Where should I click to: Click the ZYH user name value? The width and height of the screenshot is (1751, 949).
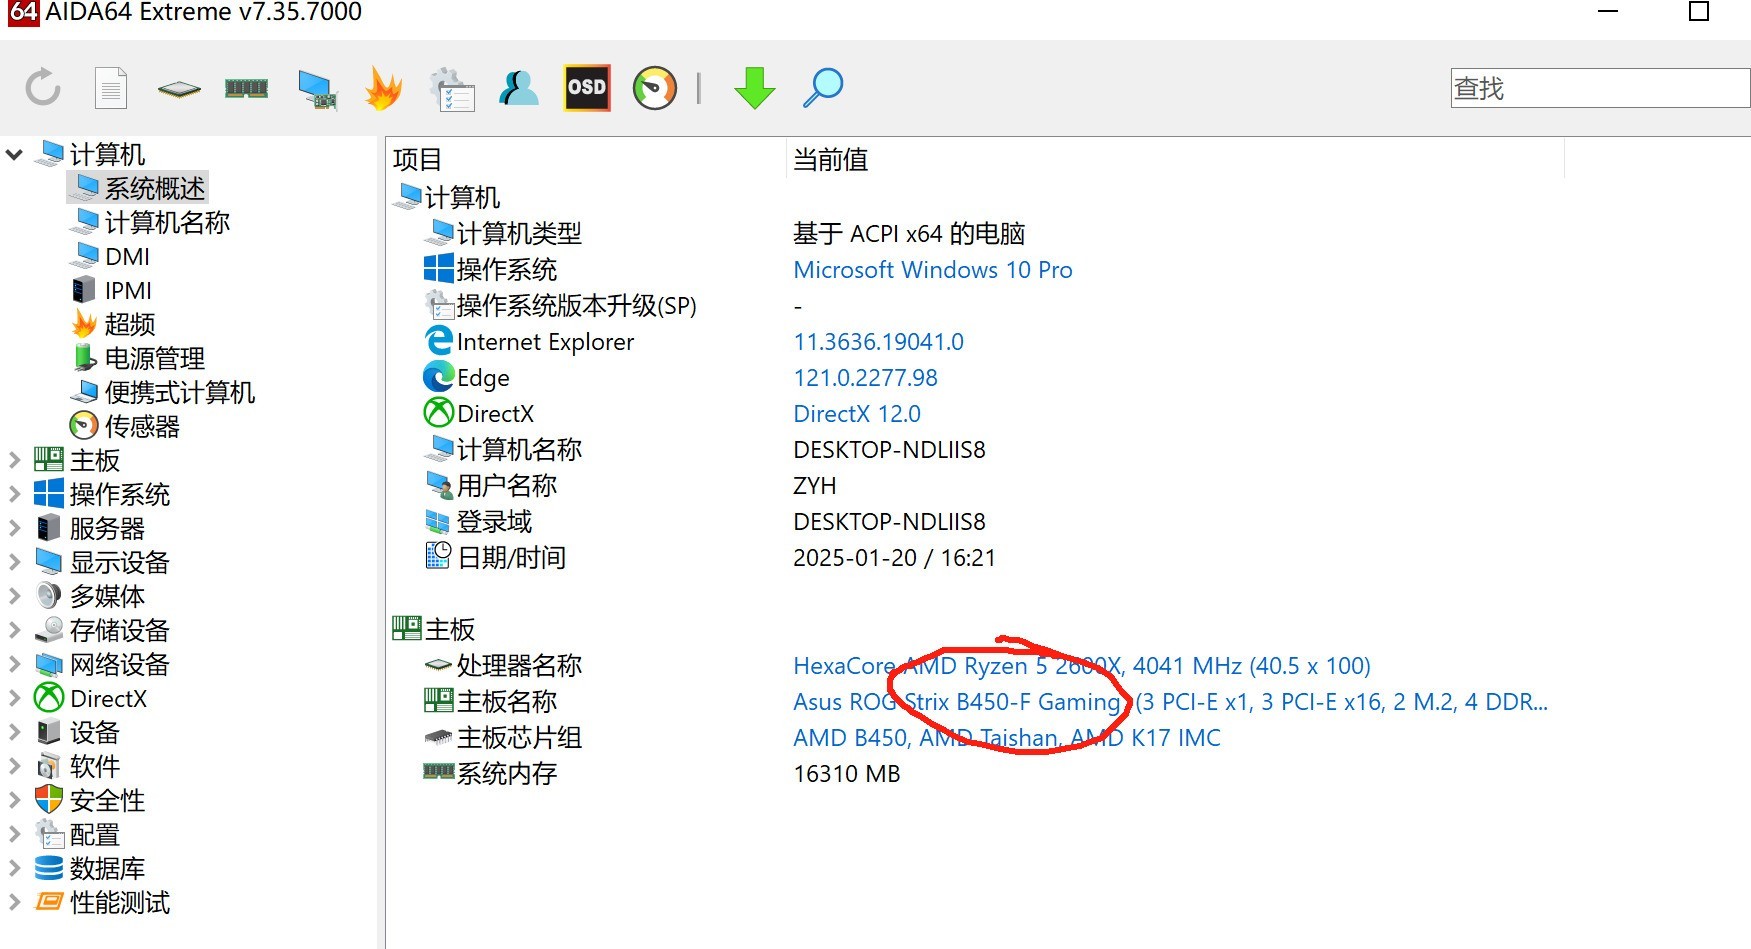[814, 486]
